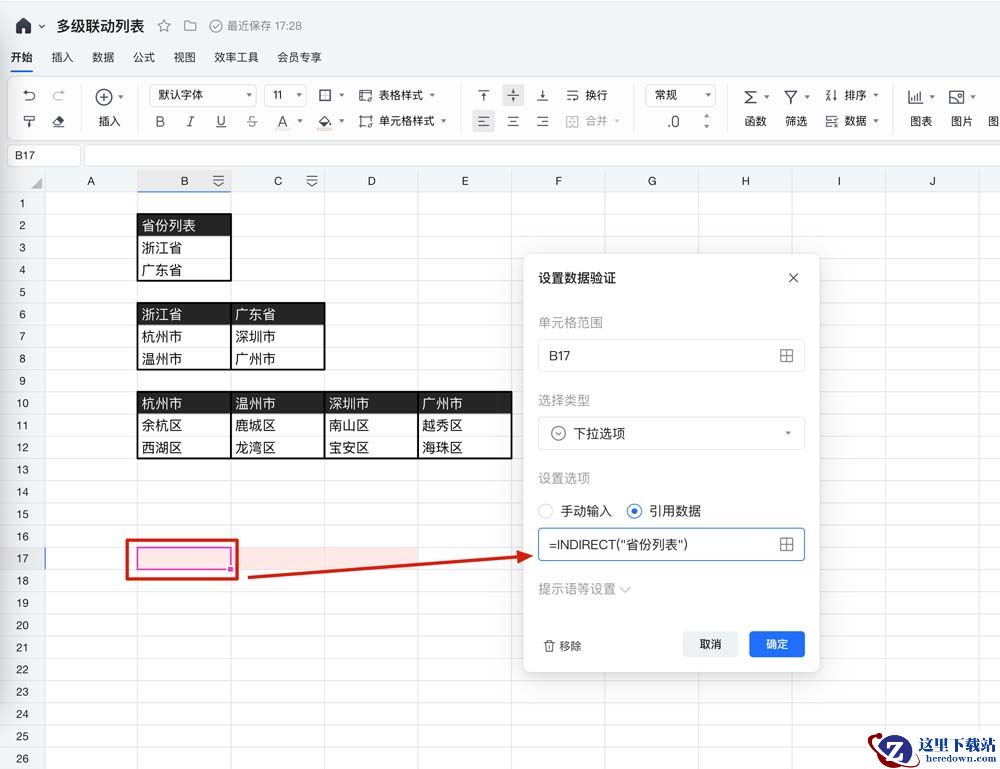Open the 效率工具 tab
The width and height of the screenshot is (1000, 769).
(236, 58)
